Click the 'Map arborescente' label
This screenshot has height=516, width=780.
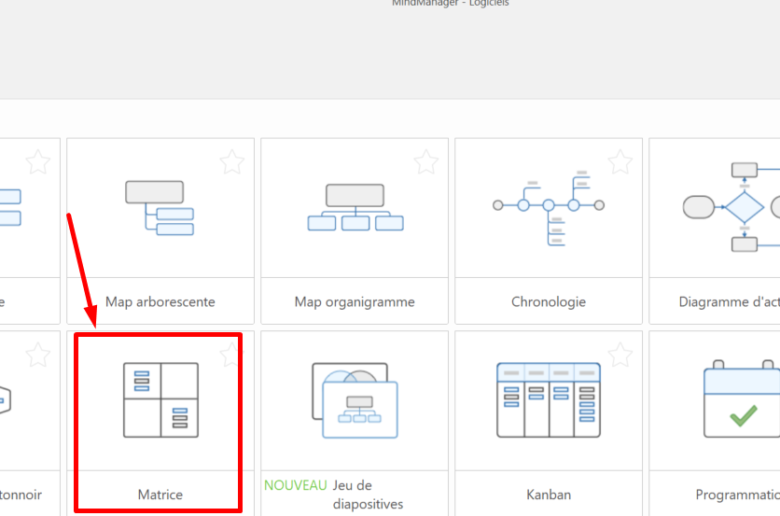tap(160, 301)
